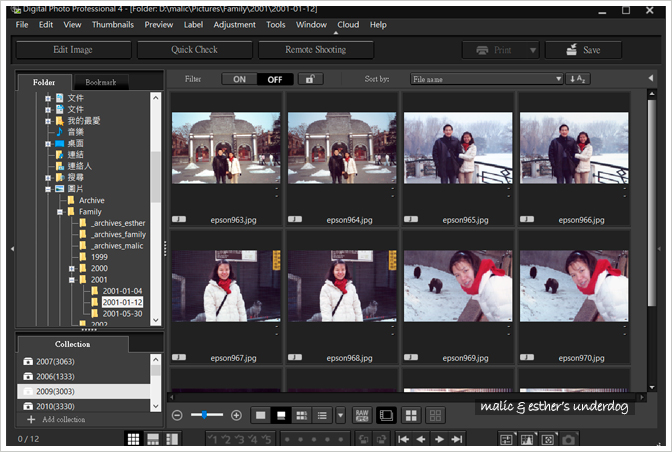Rotate image left
Viewport: 672px width, 452px height.
(363, 439)
